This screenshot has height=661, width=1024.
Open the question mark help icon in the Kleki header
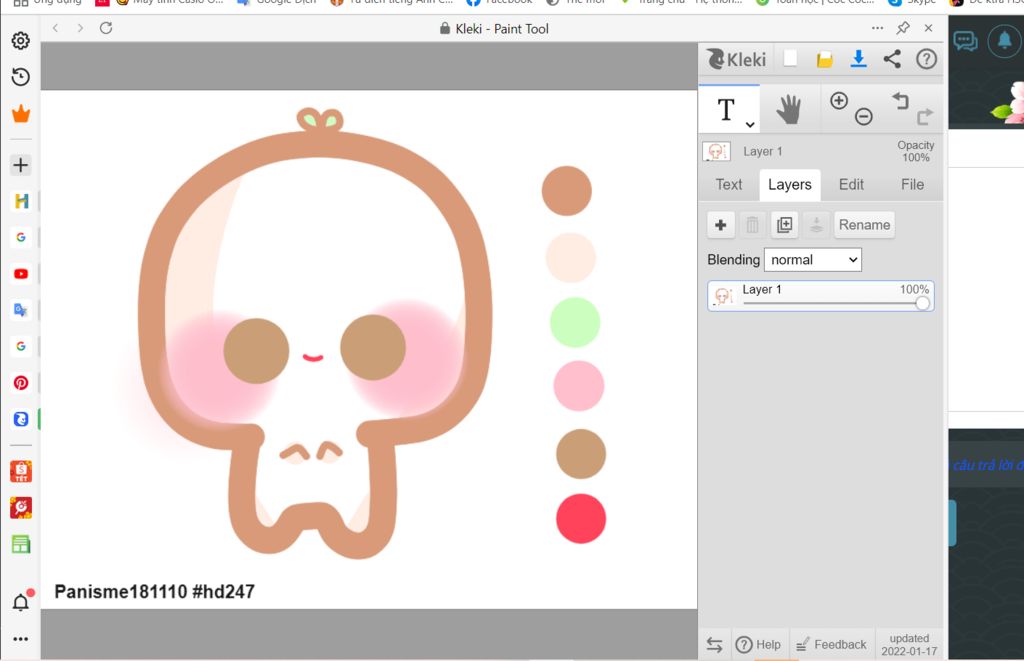pyautogui.click(x=926, y=59)
